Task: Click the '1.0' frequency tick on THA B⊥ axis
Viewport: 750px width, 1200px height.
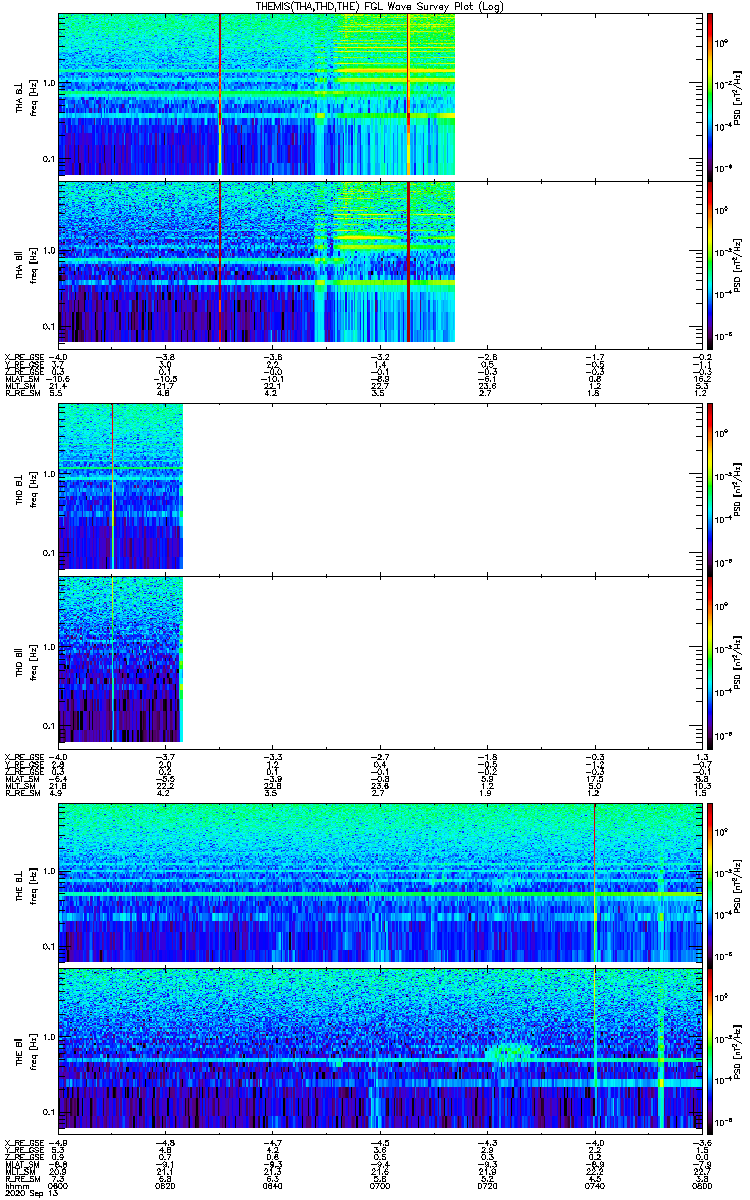Action: click(x=48, y=82)
